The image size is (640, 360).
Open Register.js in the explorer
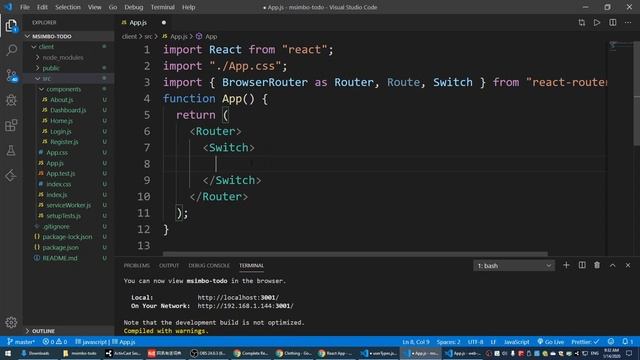tap(64, 142)
